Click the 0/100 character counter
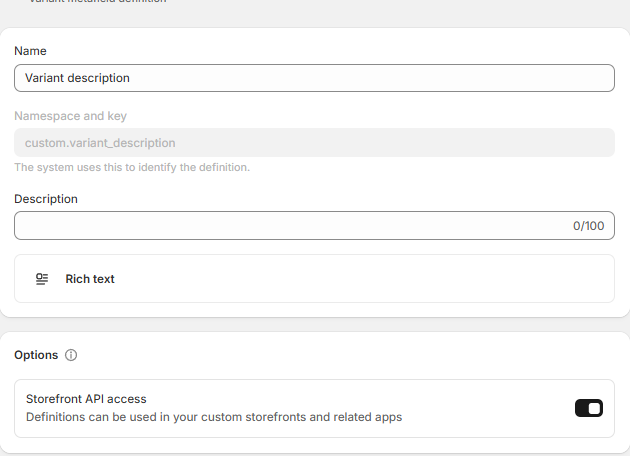The height and width of the screenshot is (456, 630). pos(588,226)
